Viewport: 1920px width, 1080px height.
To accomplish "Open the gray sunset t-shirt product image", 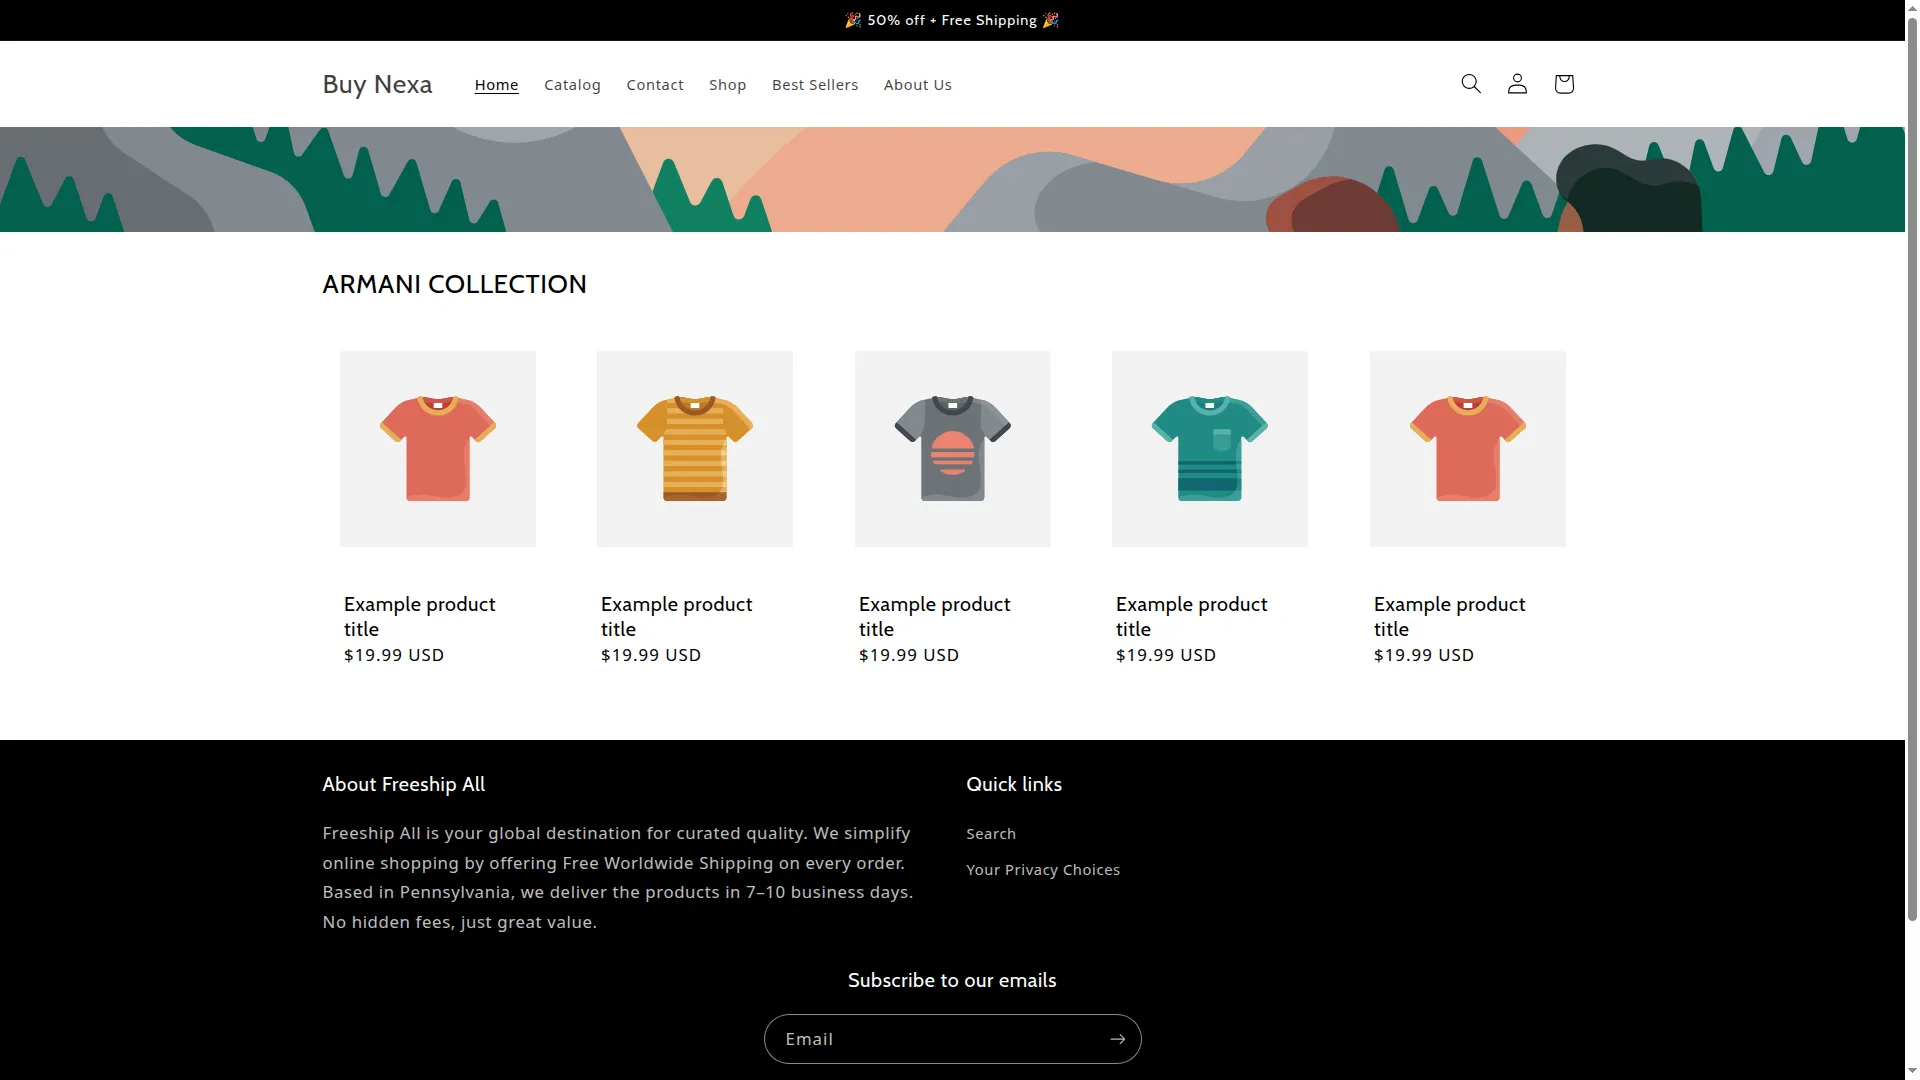I will coord(952,449).
